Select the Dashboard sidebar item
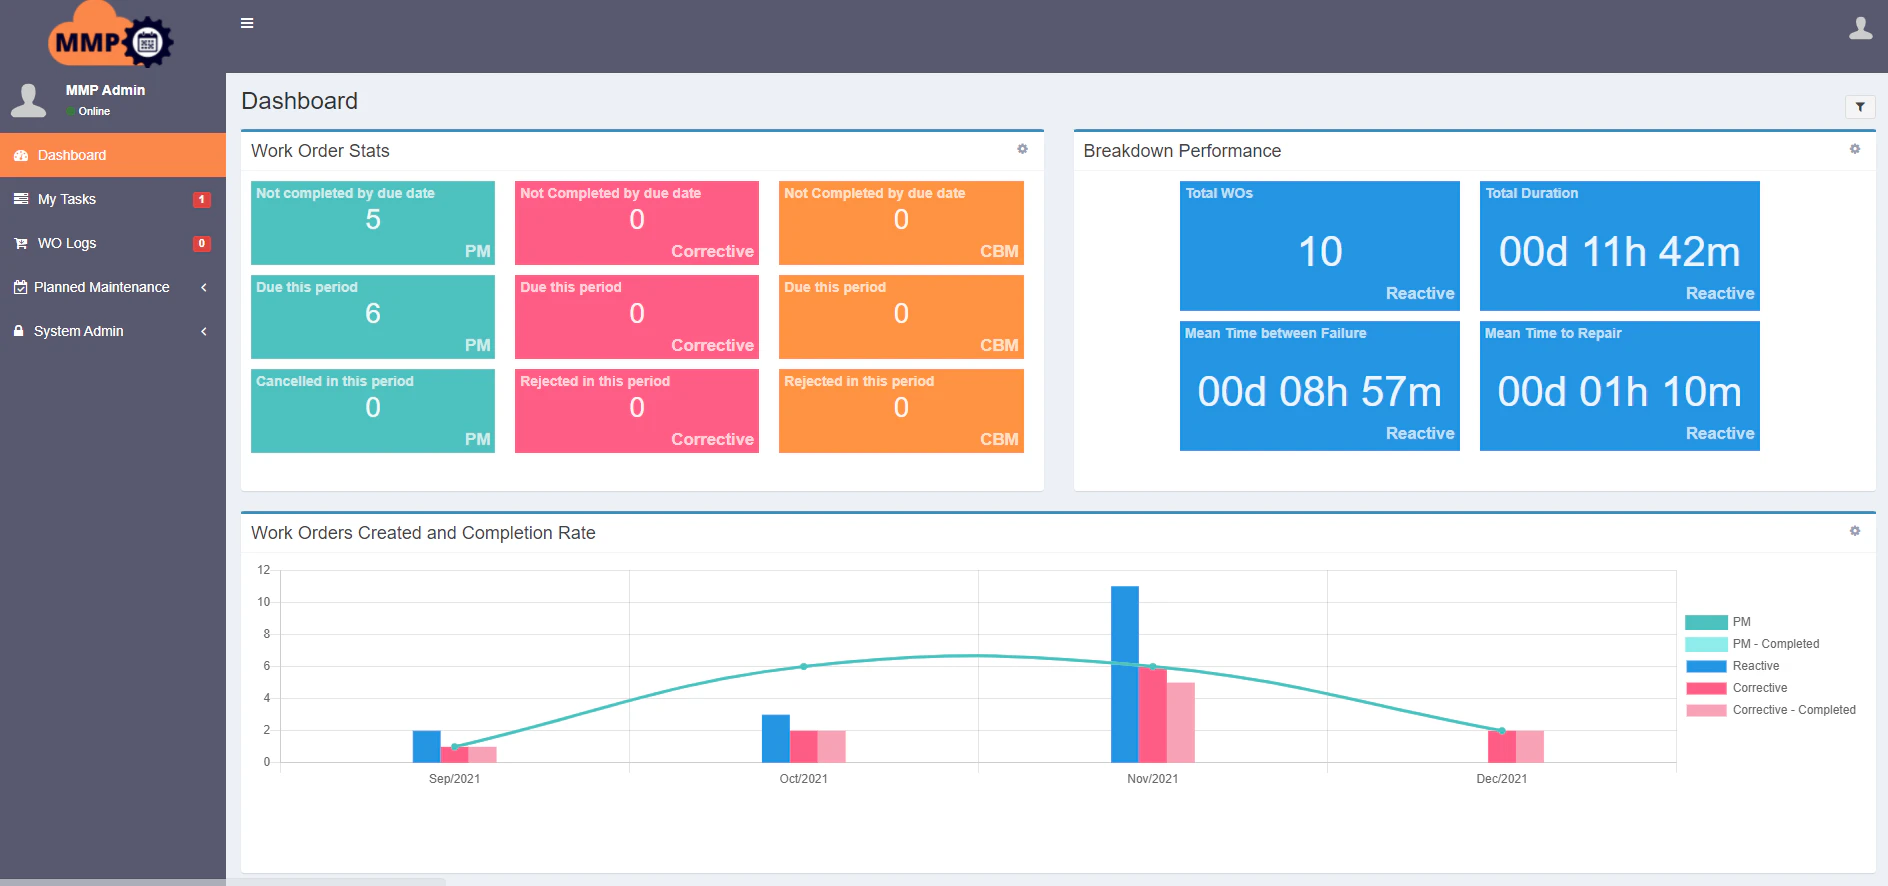The image size is (1888, 886). (72, 155)
